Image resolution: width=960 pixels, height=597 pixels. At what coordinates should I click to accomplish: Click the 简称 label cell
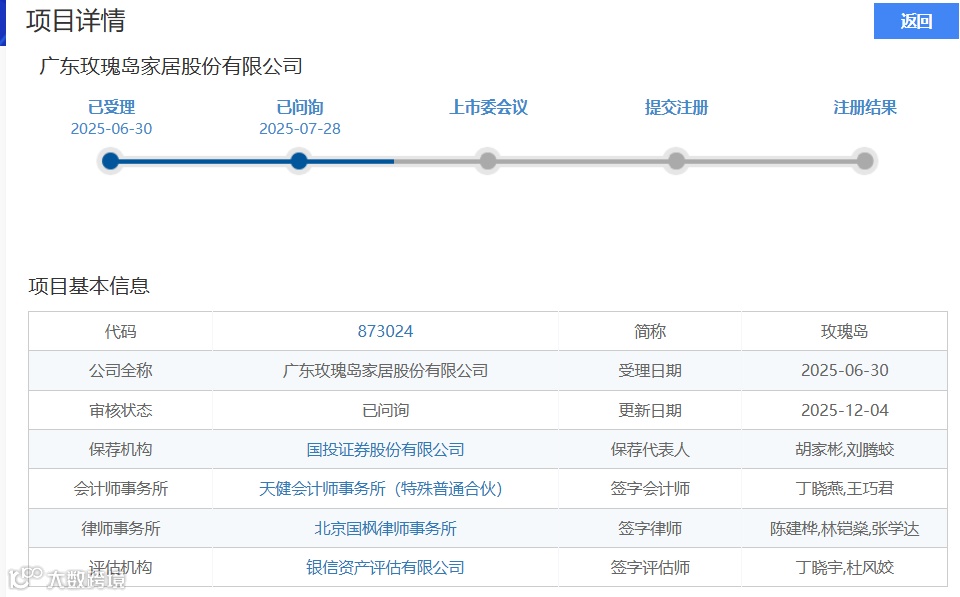(650, 331)
